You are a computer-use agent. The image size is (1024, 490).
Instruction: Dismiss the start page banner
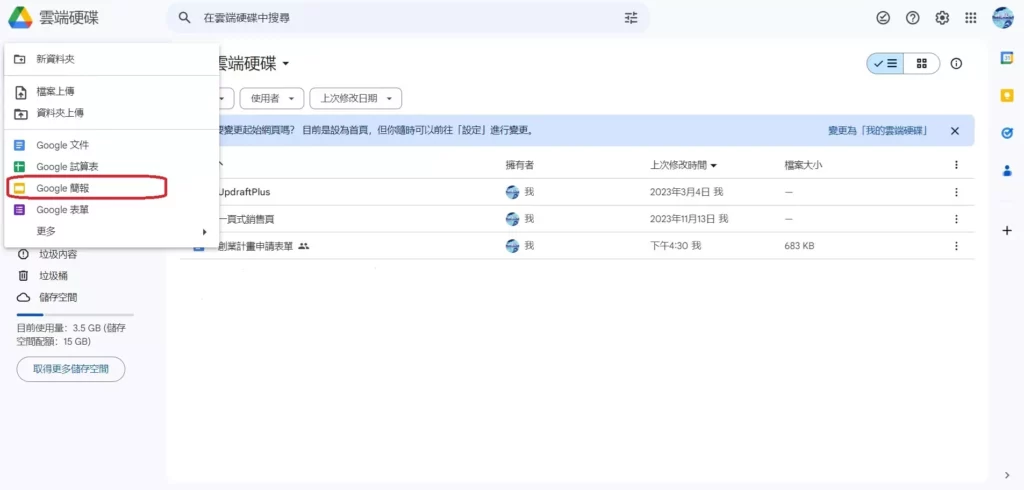coord(955,131)
